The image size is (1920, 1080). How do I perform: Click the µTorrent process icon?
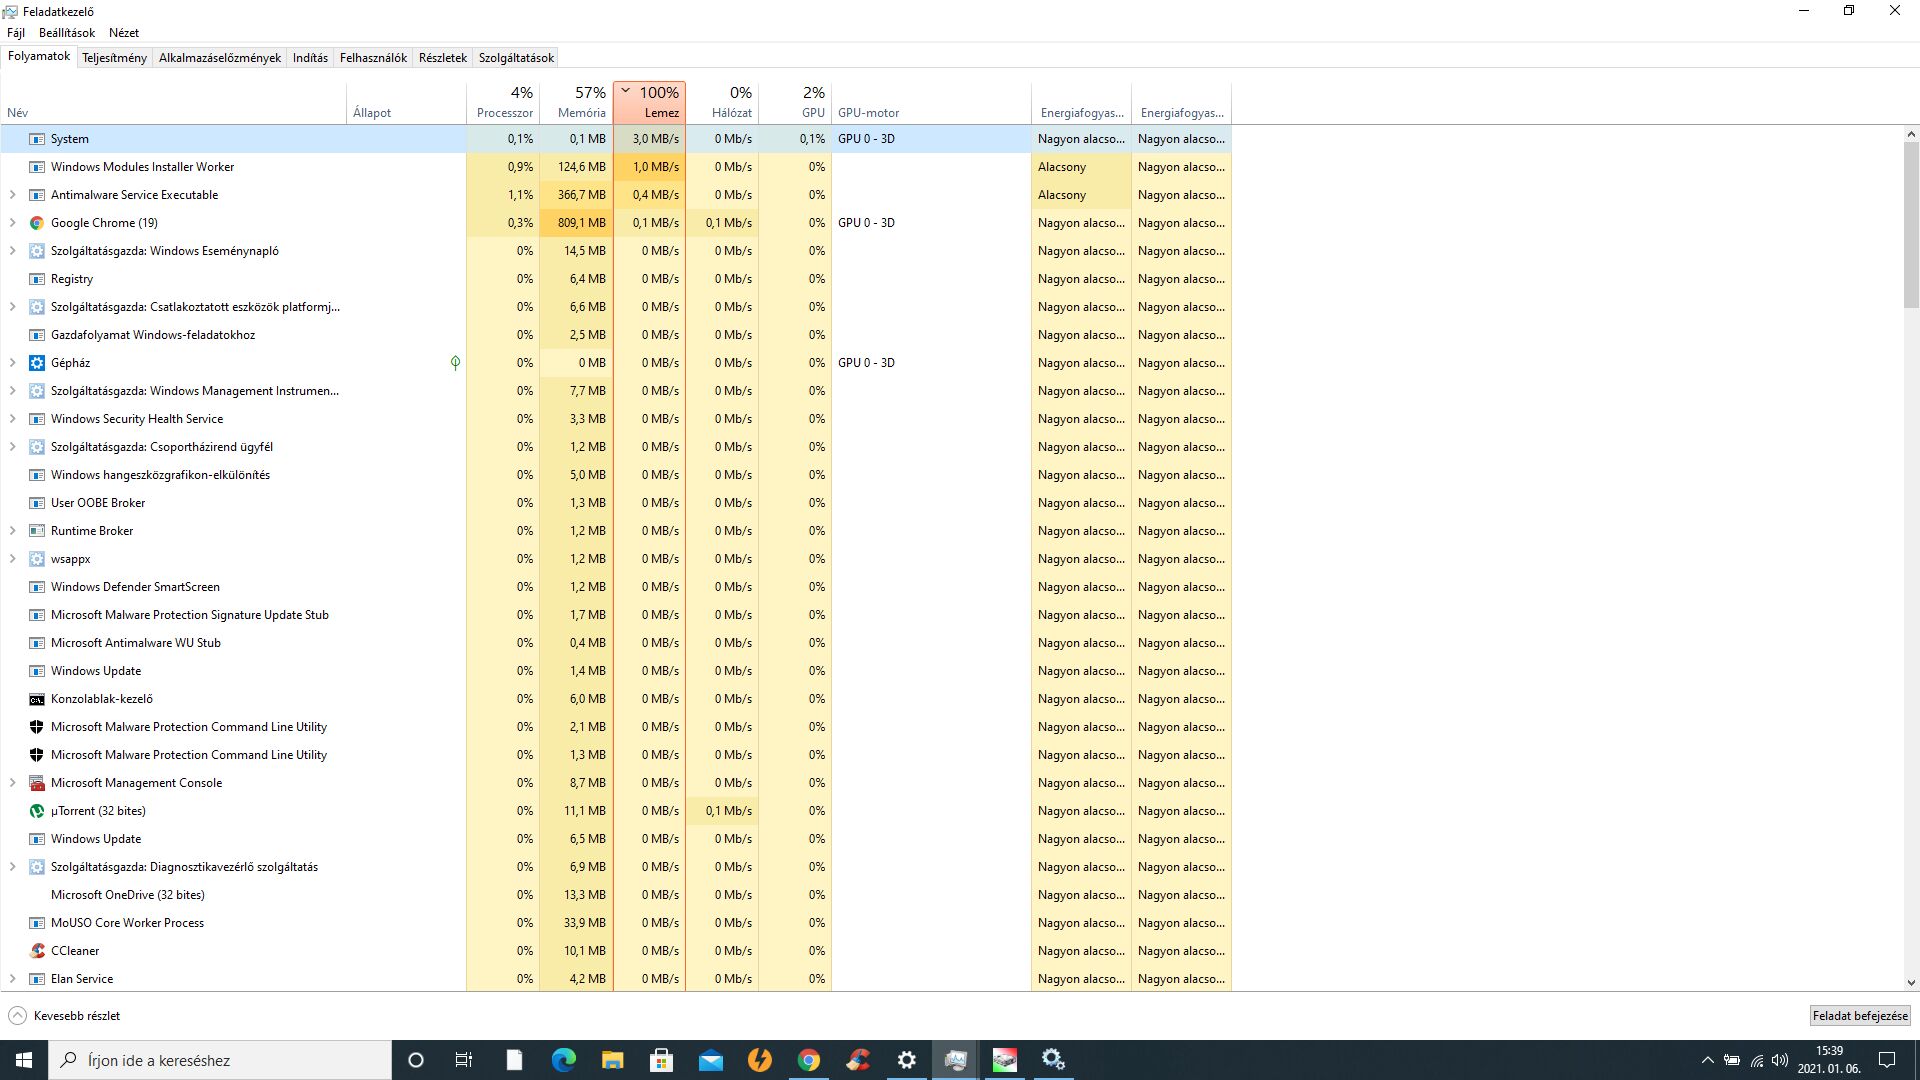click(x=37, y=811)
